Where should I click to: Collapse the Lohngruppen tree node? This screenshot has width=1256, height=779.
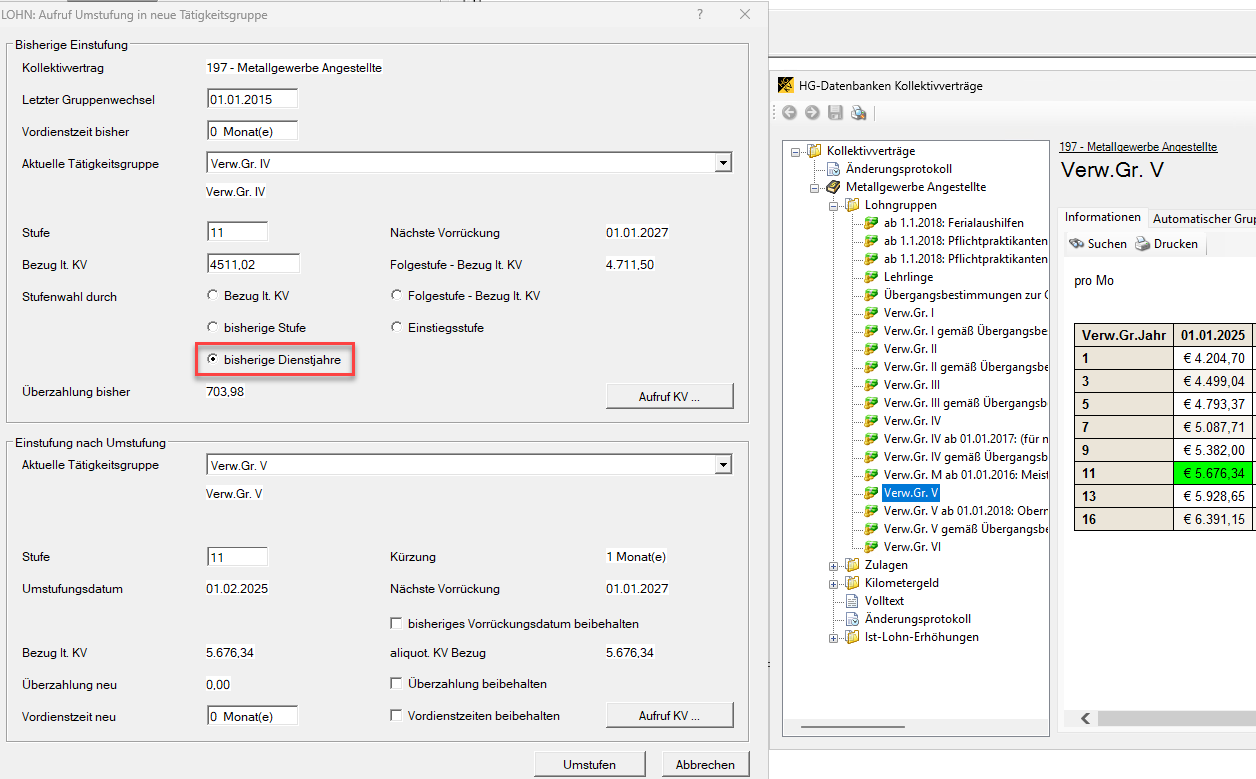click(834, 205)
